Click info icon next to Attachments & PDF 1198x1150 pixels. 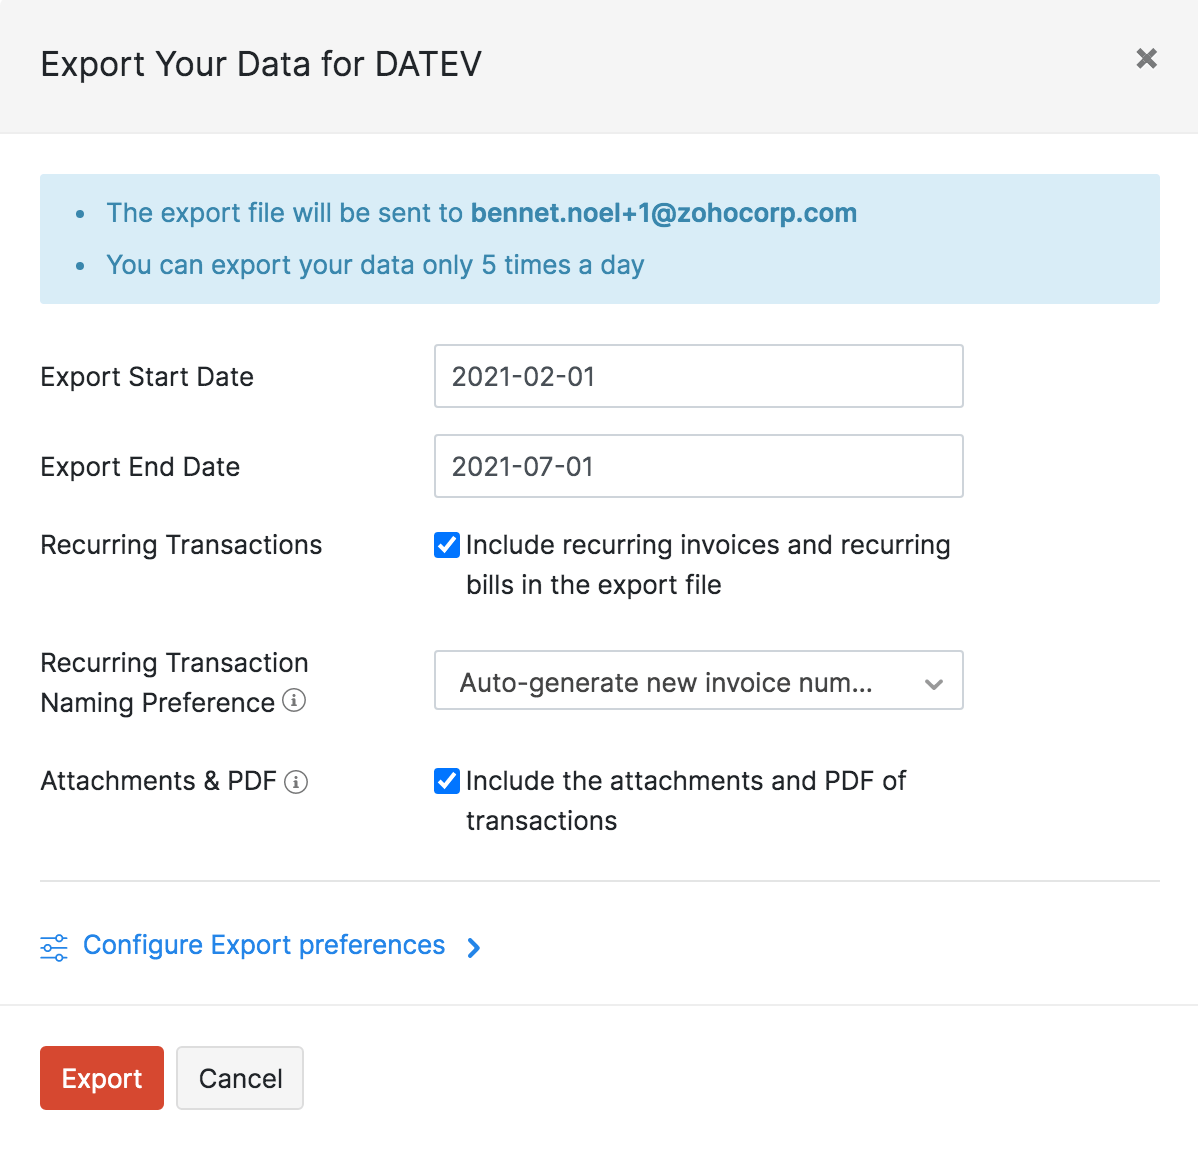click(296, 782)
